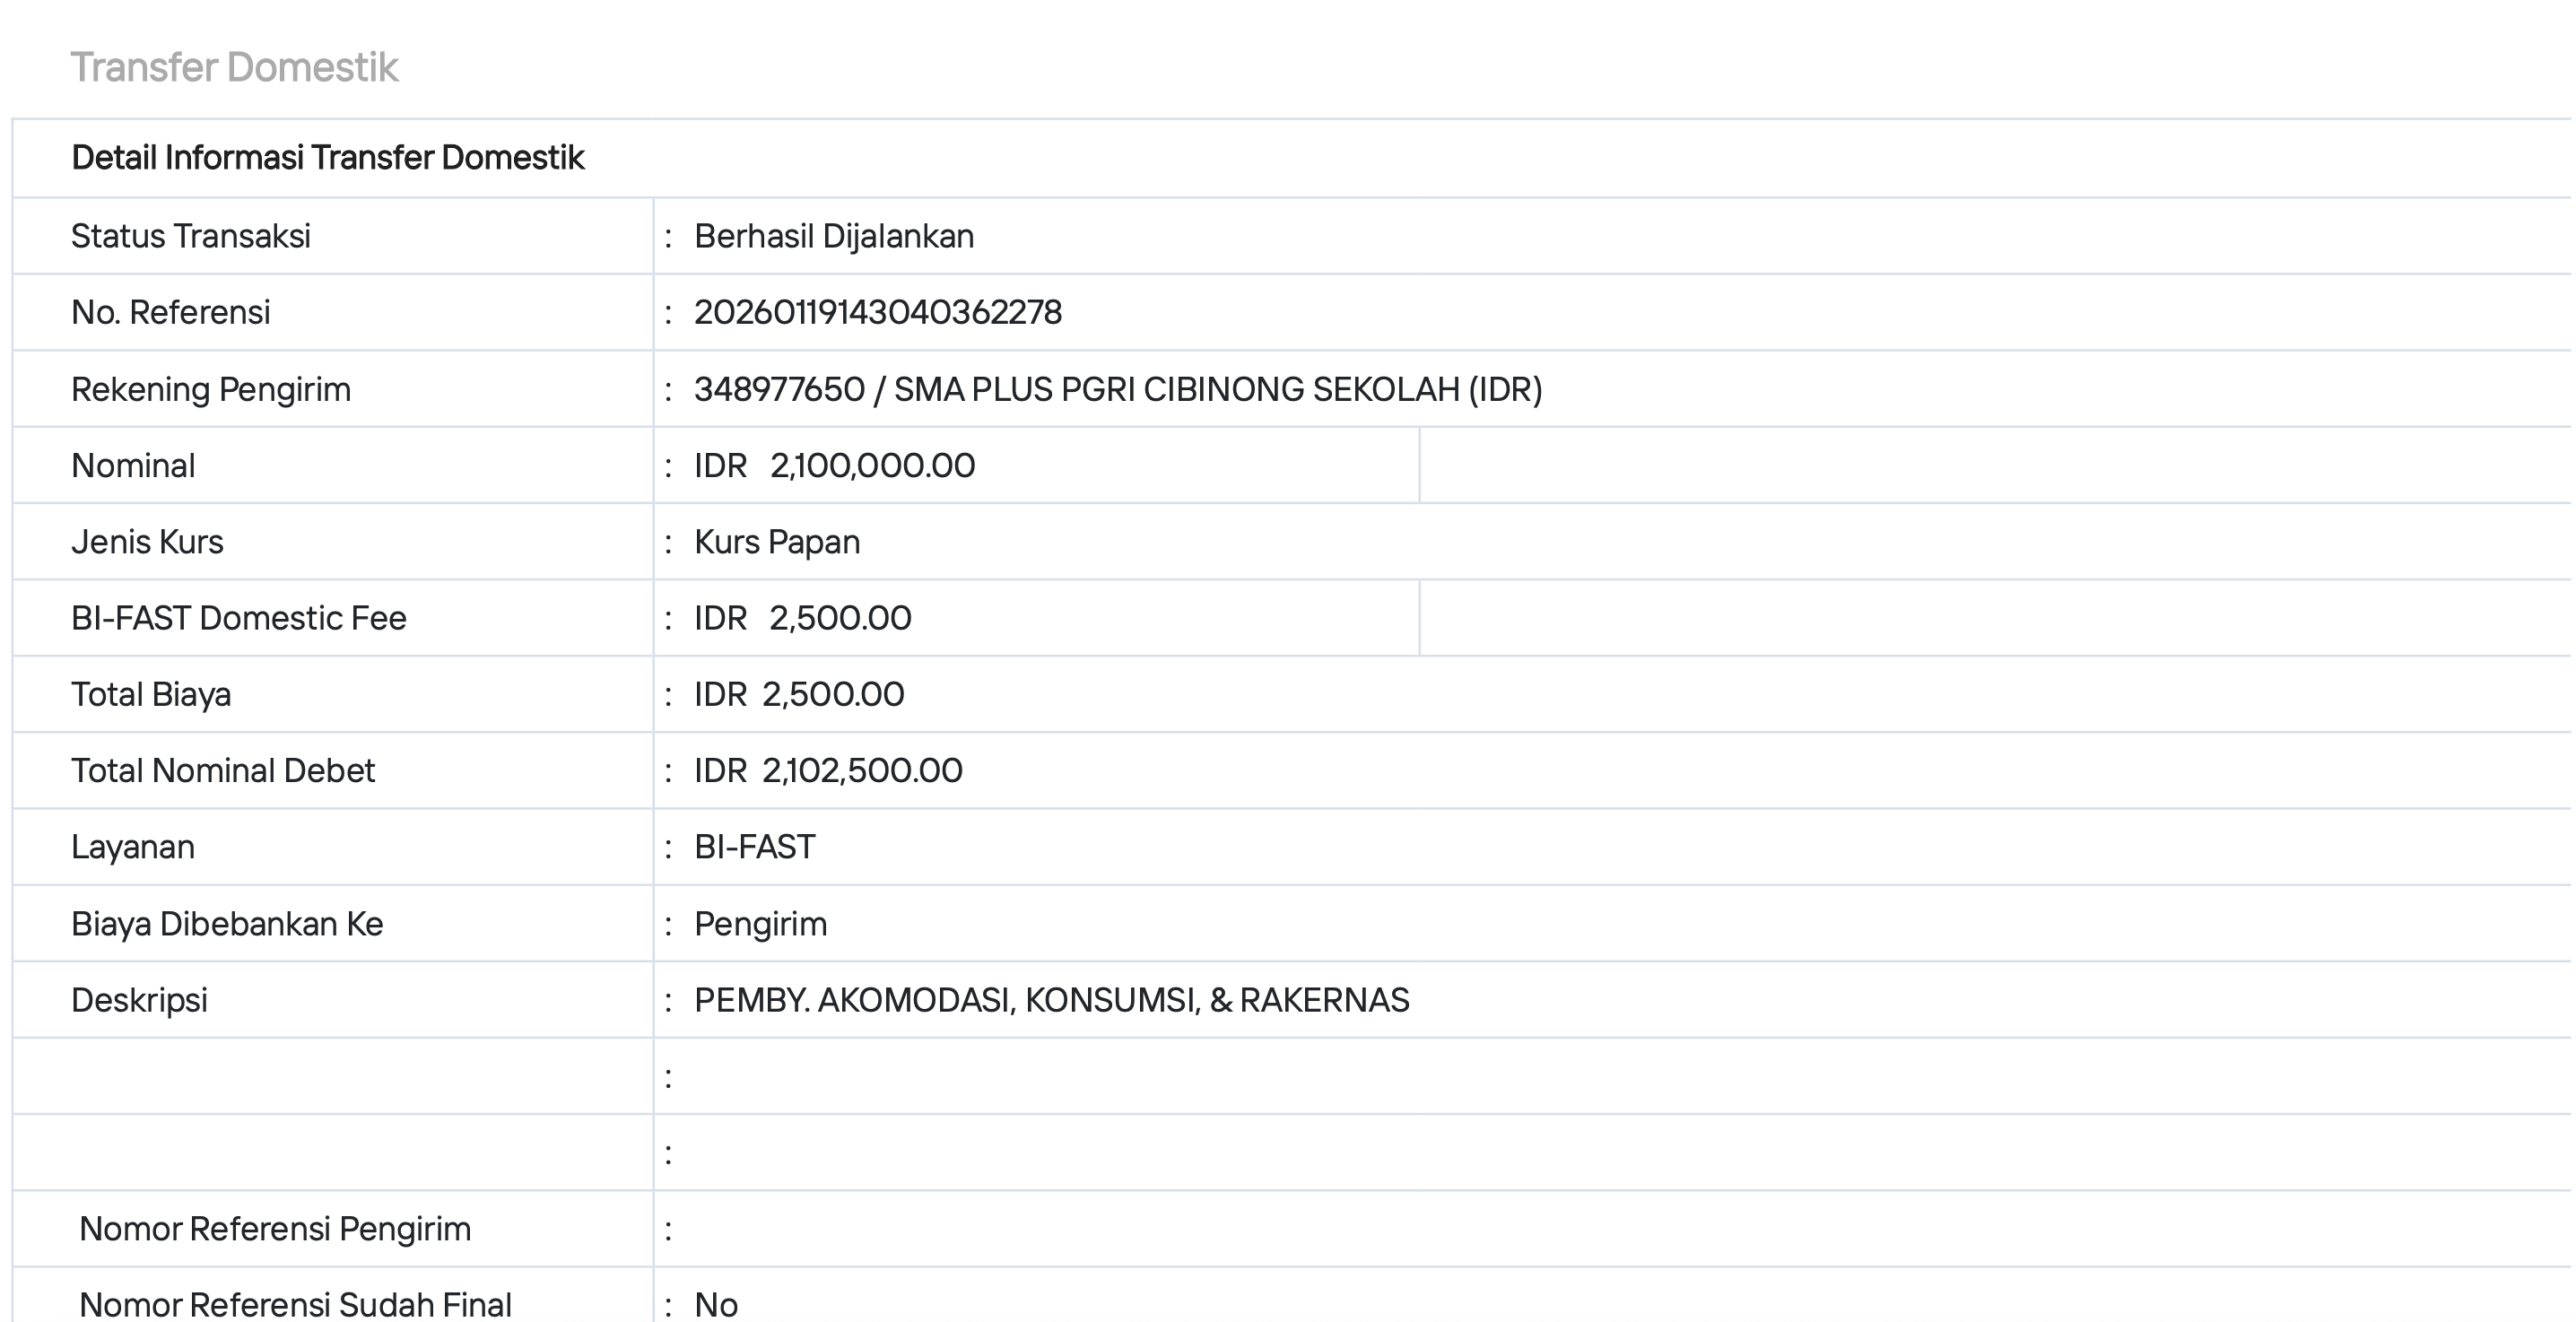Viewport: 2576px width, 1322px height.
Task: Click the Pengirim value under Biaya Dibebankan
Action: pos(760,924)
